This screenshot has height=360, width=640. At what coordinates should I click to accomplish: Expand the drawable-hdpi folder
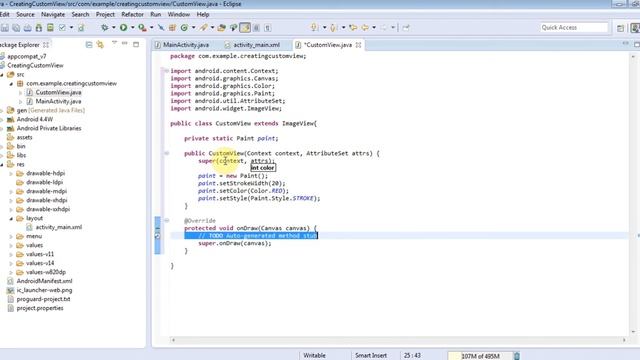click(x=11, y=173)
